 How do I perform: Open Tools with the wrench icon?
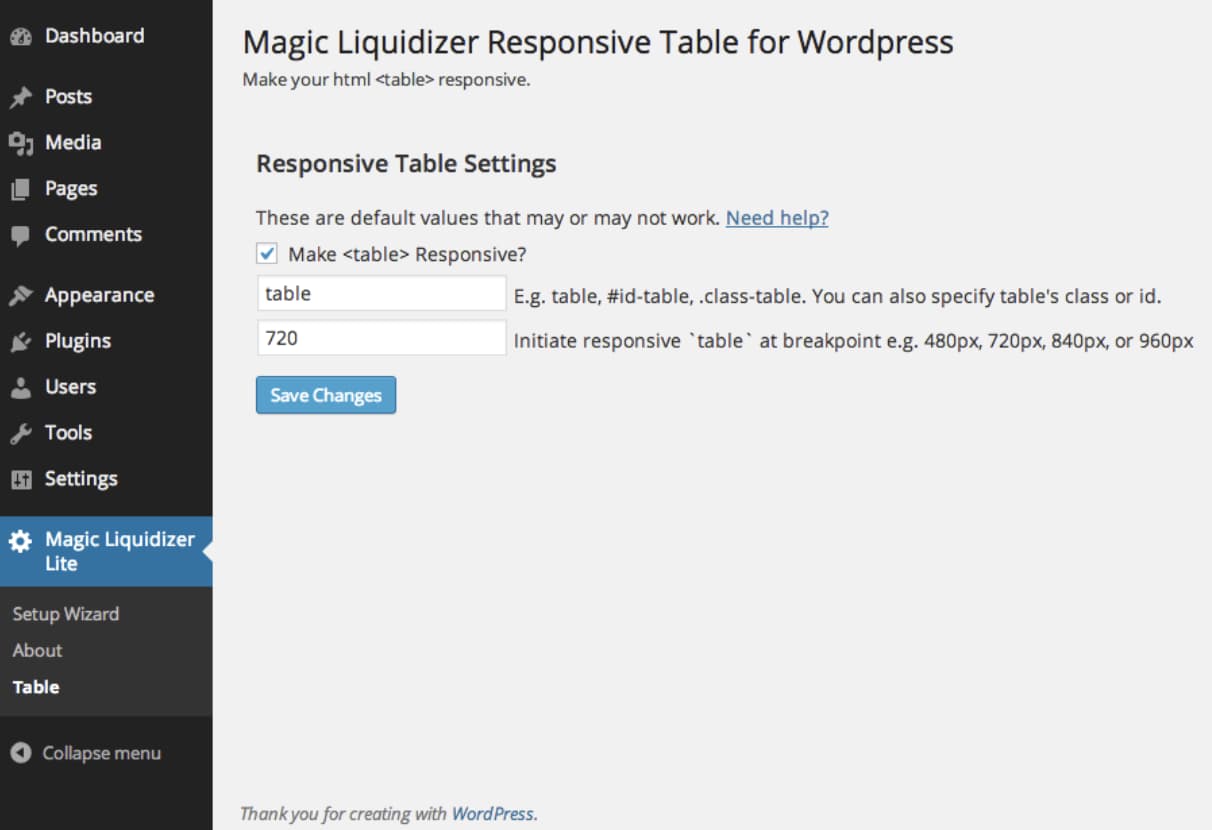coord(22,432)
